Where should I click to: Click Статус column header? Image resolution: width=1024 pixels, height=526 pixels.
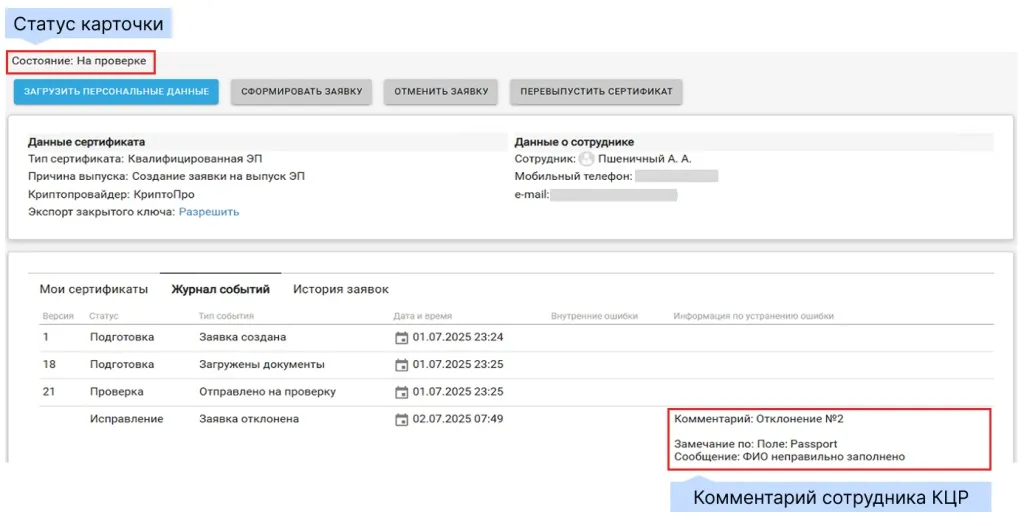pyautogui.click(x=104, y=316)
